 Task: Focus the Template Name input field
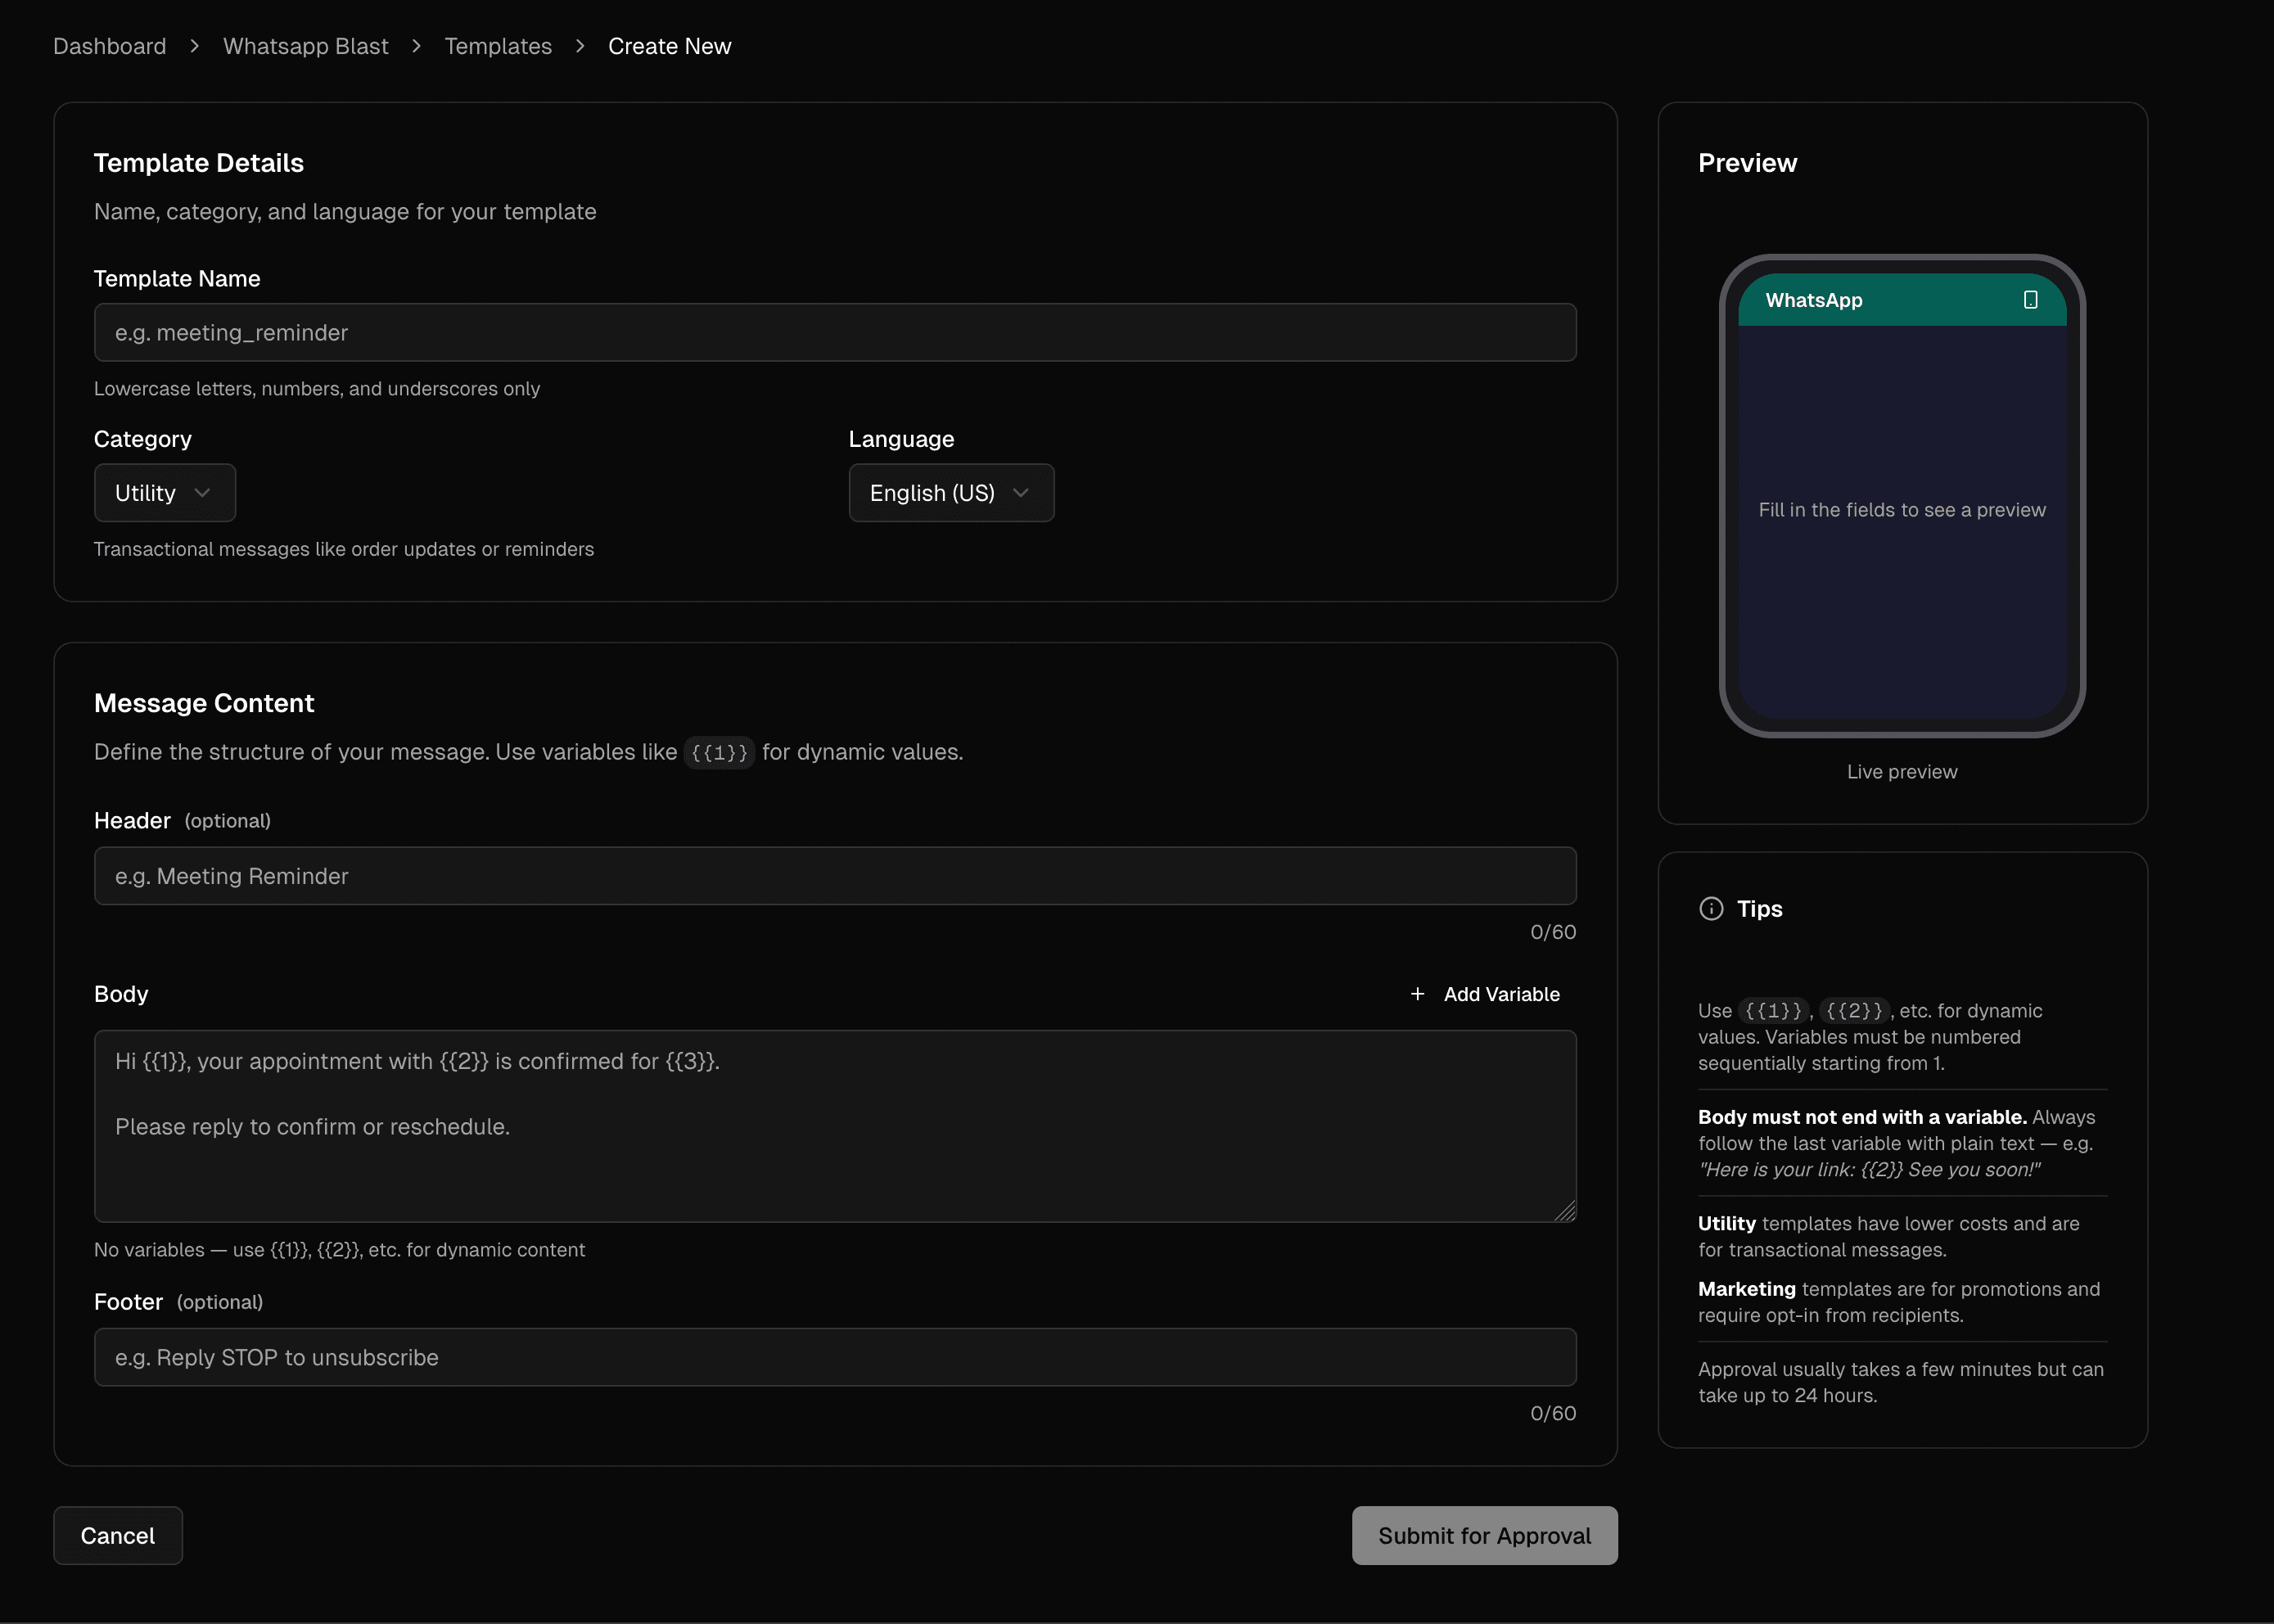tap(835, 332)
